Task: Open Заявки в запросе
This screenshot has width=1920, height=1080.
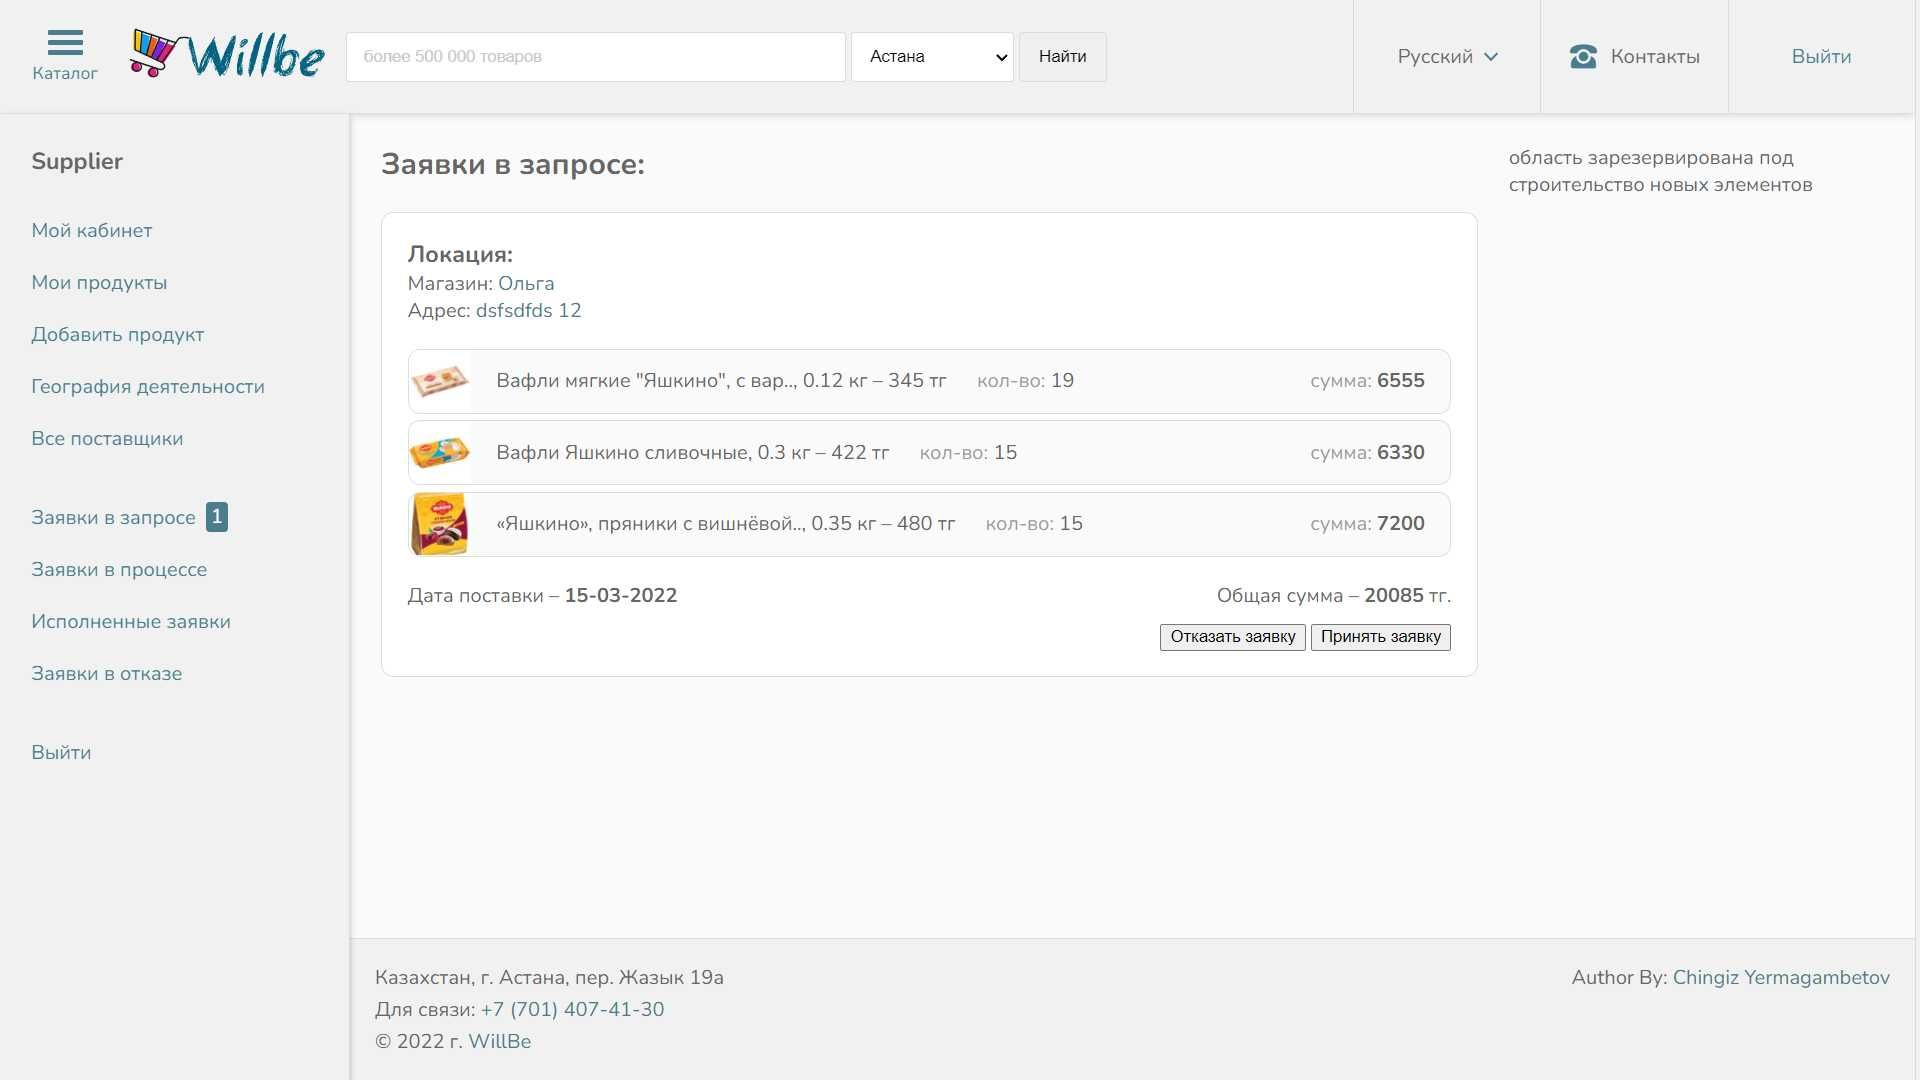Action: tap(113, 518)
